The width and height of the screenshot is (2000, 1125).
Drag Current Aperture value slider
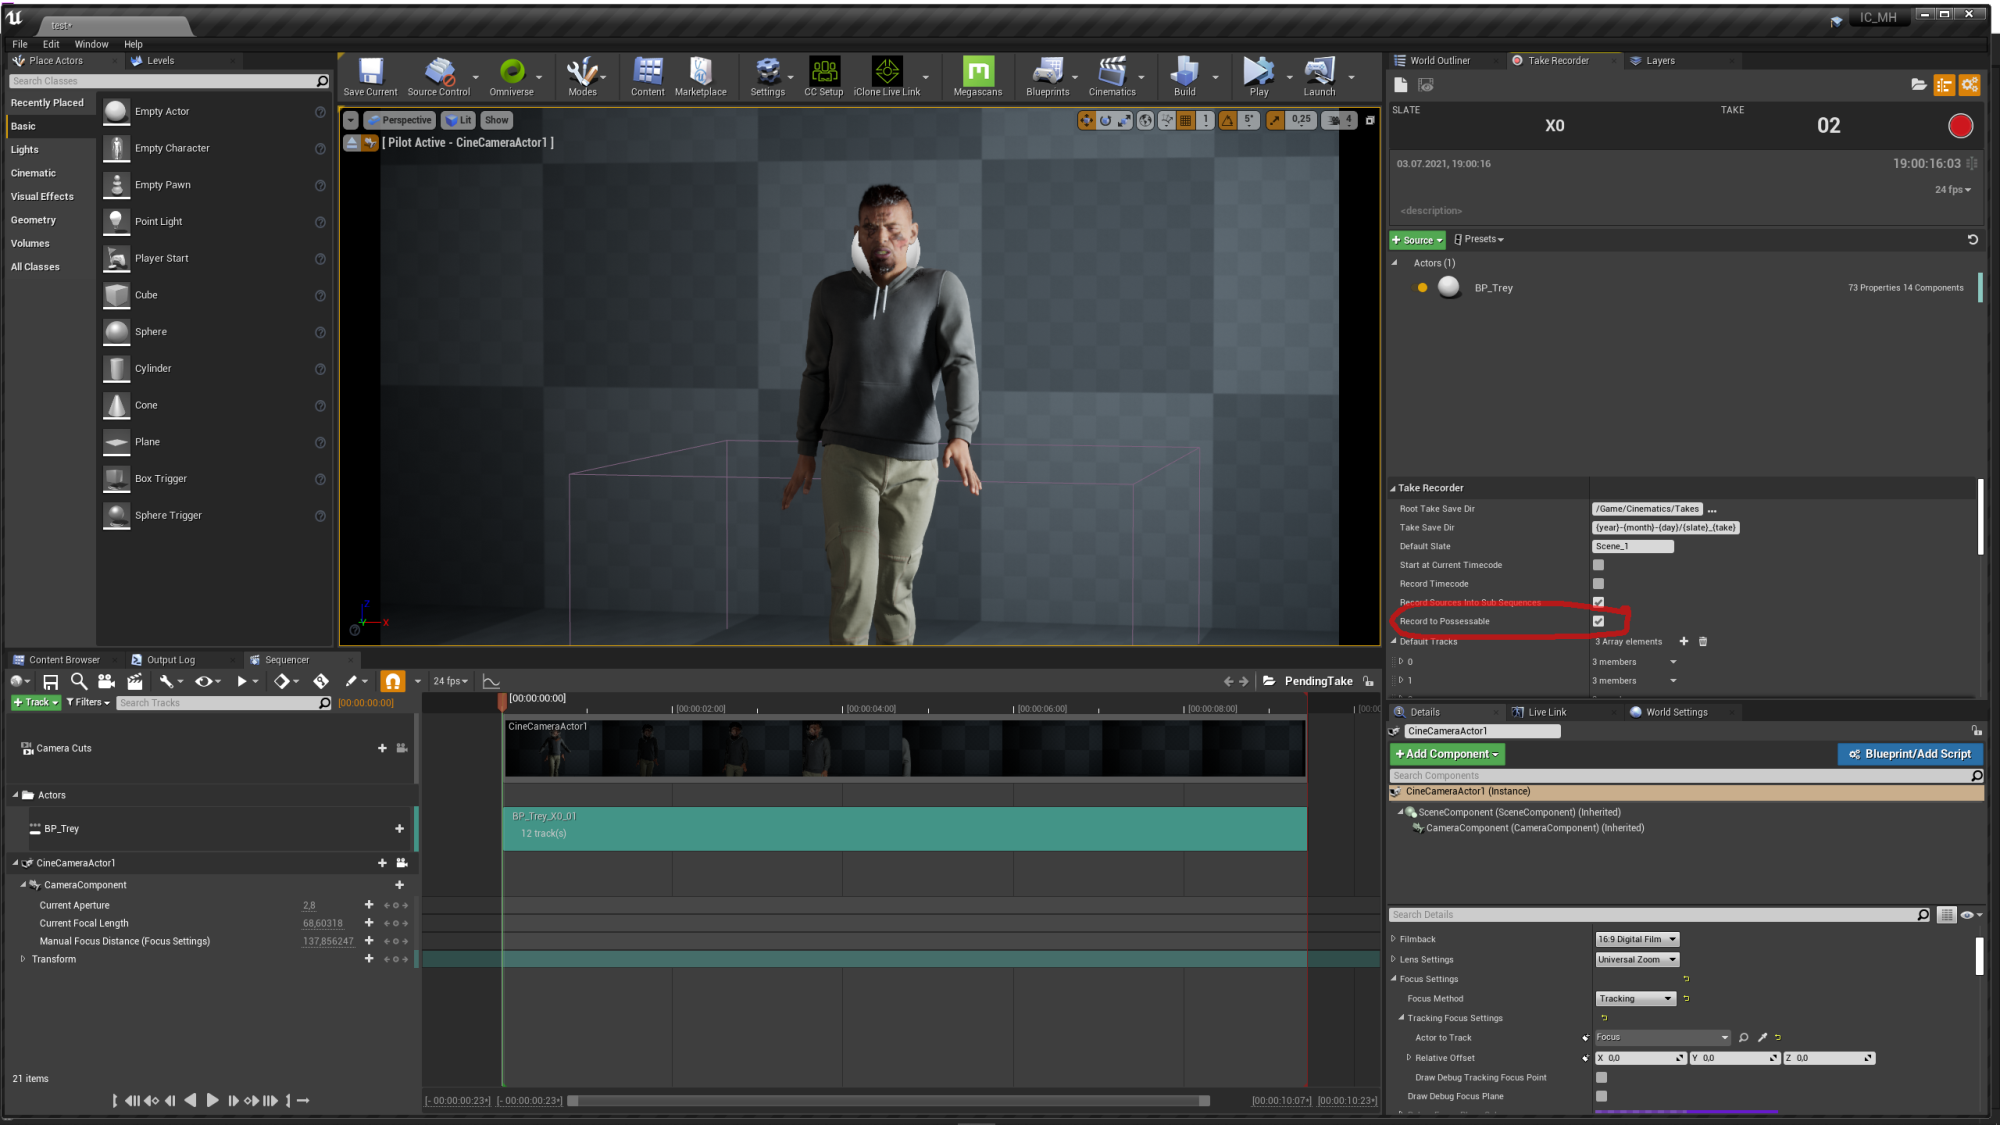(x=309, y=904)
